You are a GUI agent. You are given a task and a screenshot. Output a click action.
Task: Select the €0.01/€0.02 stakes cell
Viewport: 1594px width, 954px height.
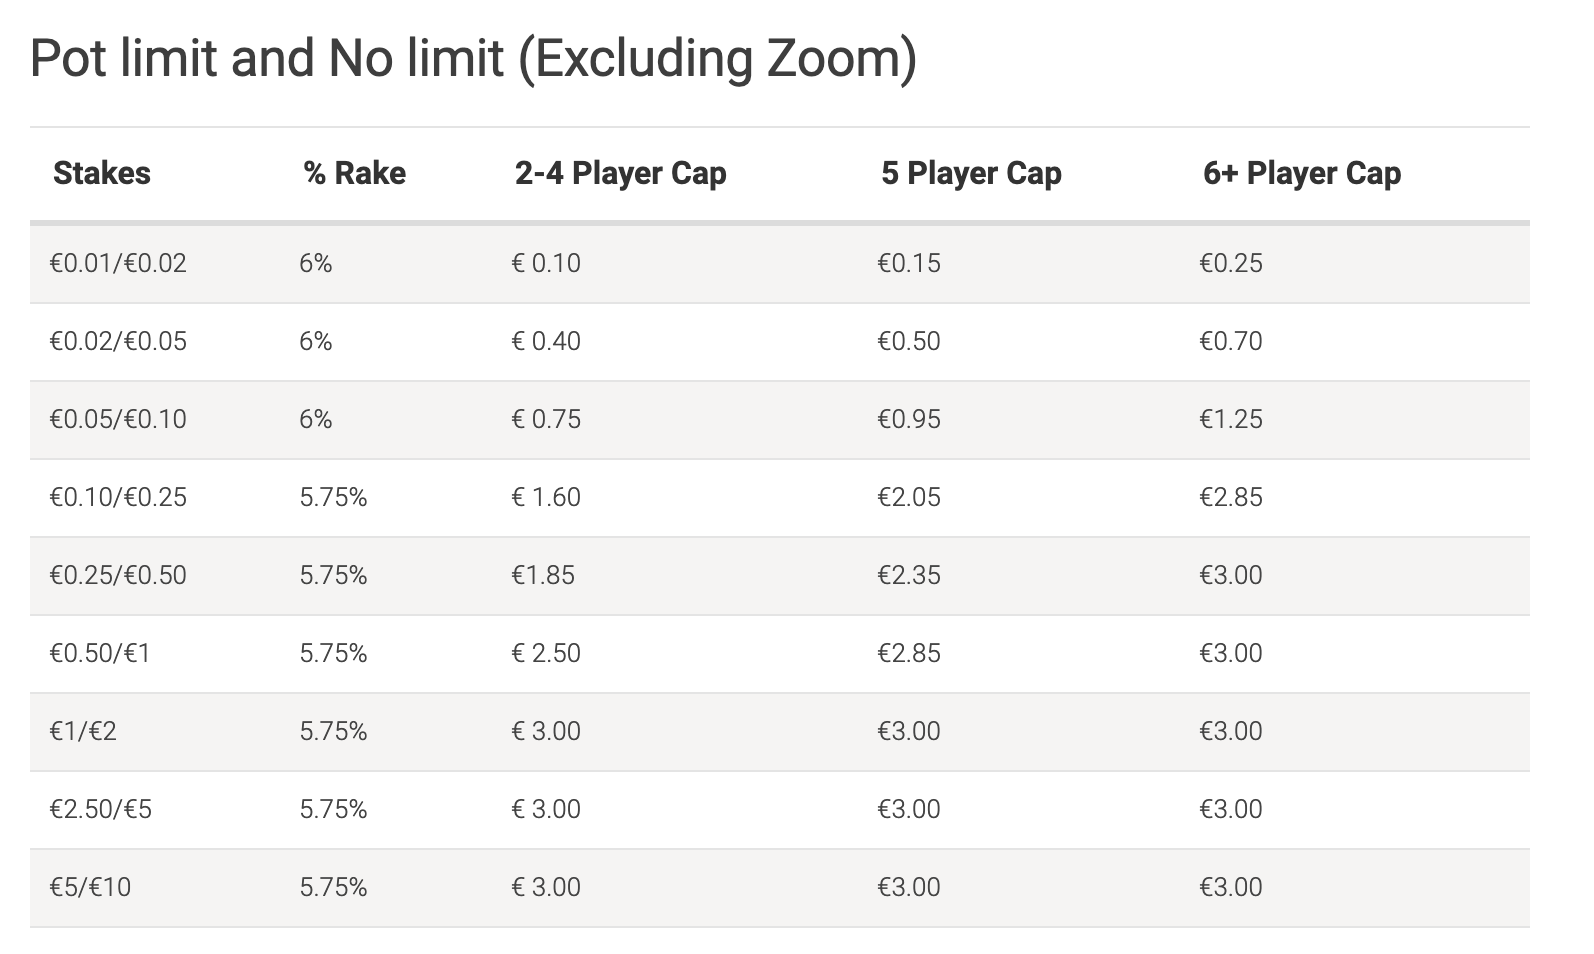coord(118,263)
